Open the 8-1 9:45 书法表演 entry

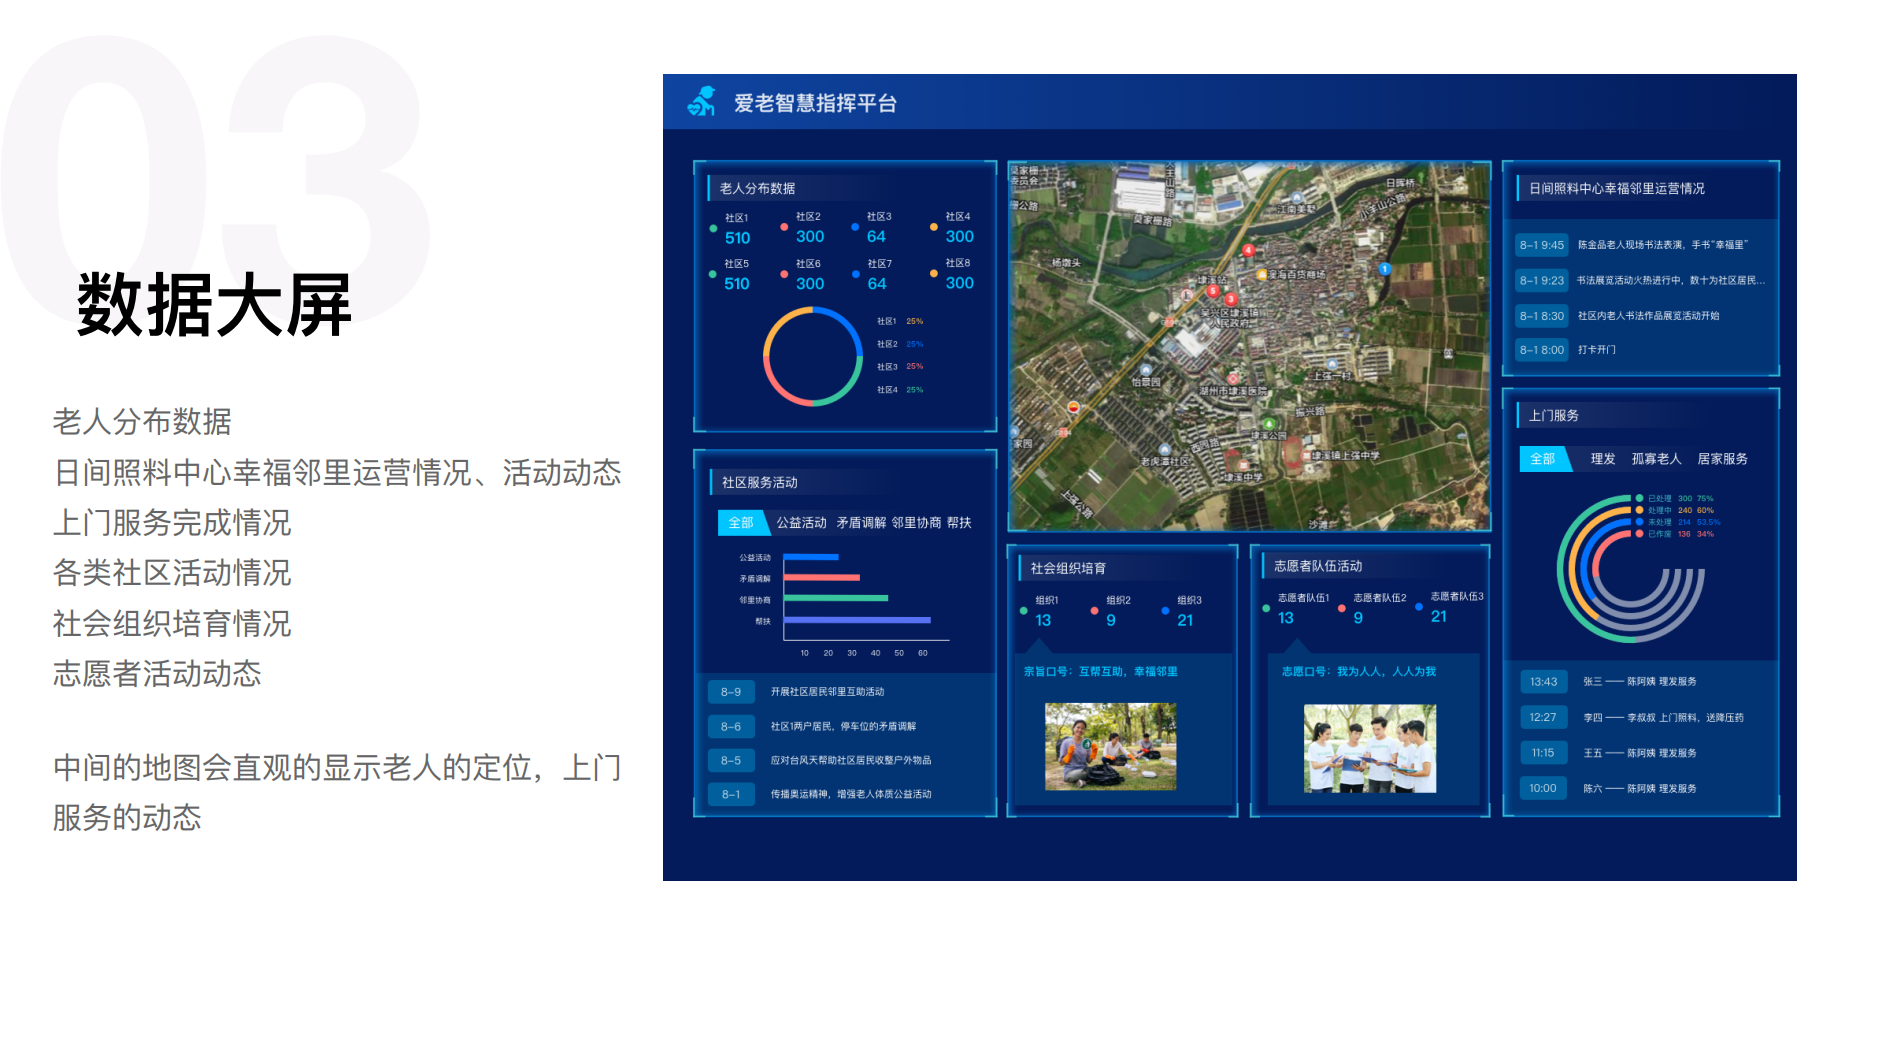tap(1641, 245)
